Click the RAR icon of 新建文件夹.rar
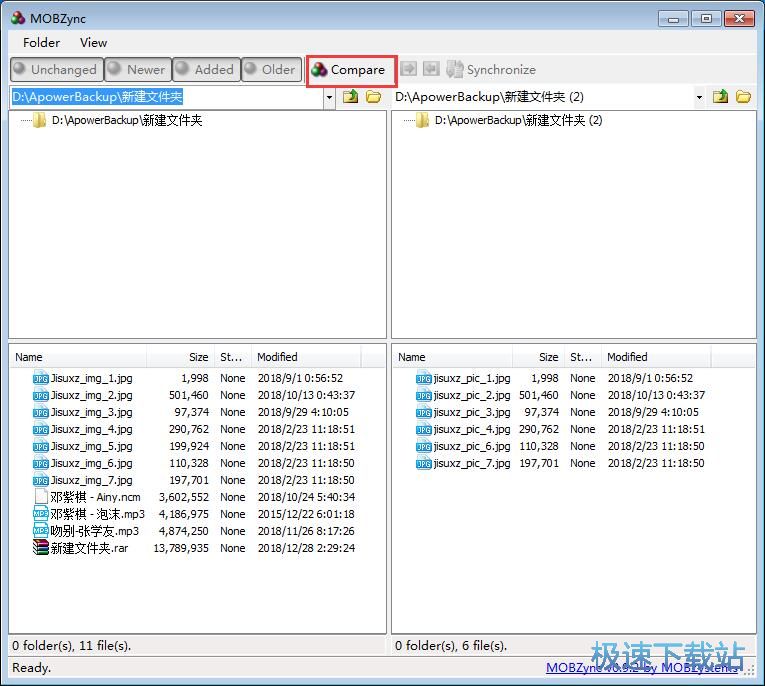This screenshot has height=686, width=765. coord(40,548)
